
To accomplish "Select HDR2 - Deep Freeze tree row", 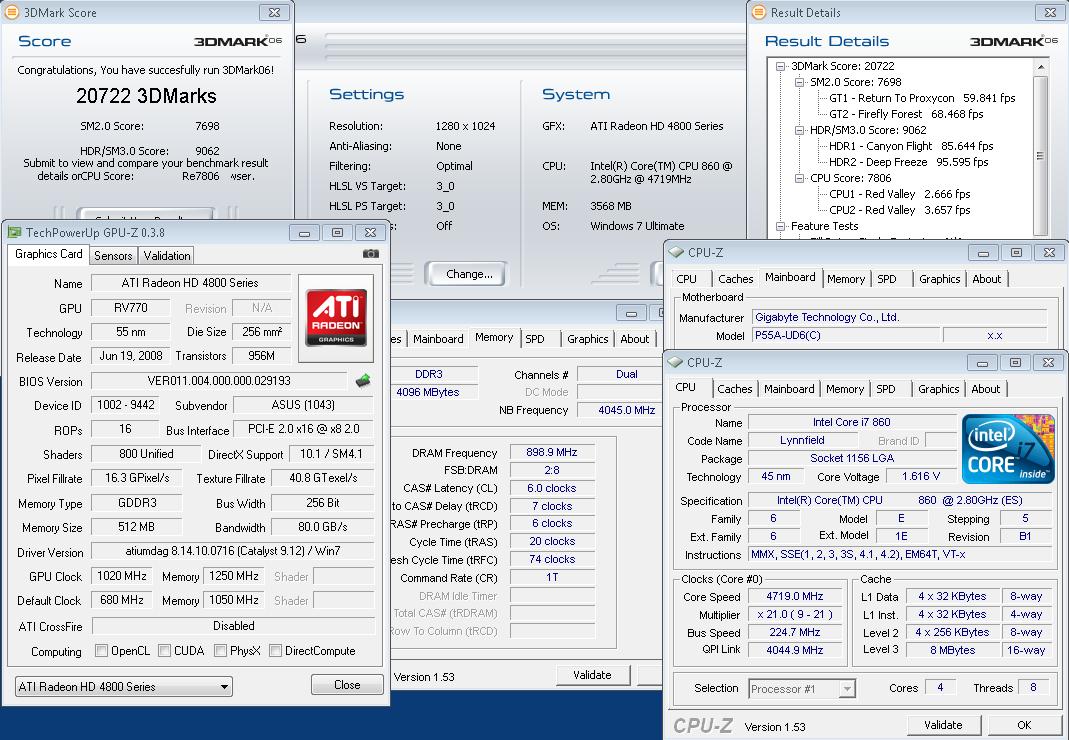I will (x=908, y=162).
